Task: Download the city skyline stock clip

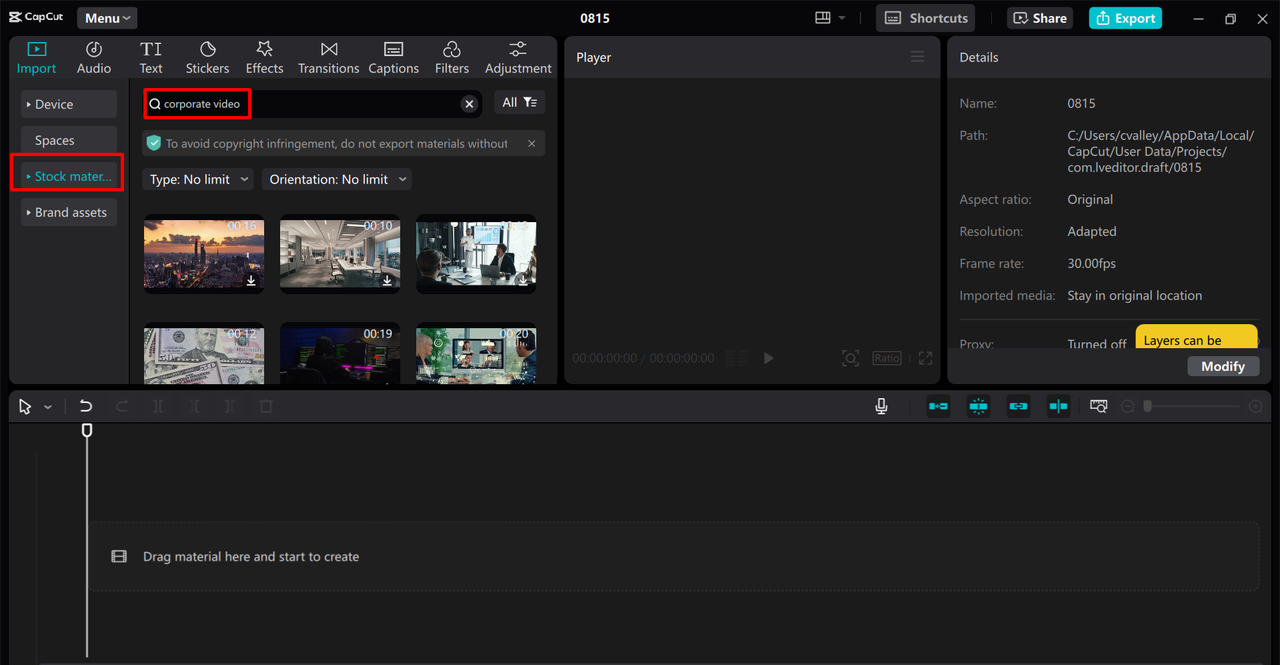Action: (x=251, y=281)
